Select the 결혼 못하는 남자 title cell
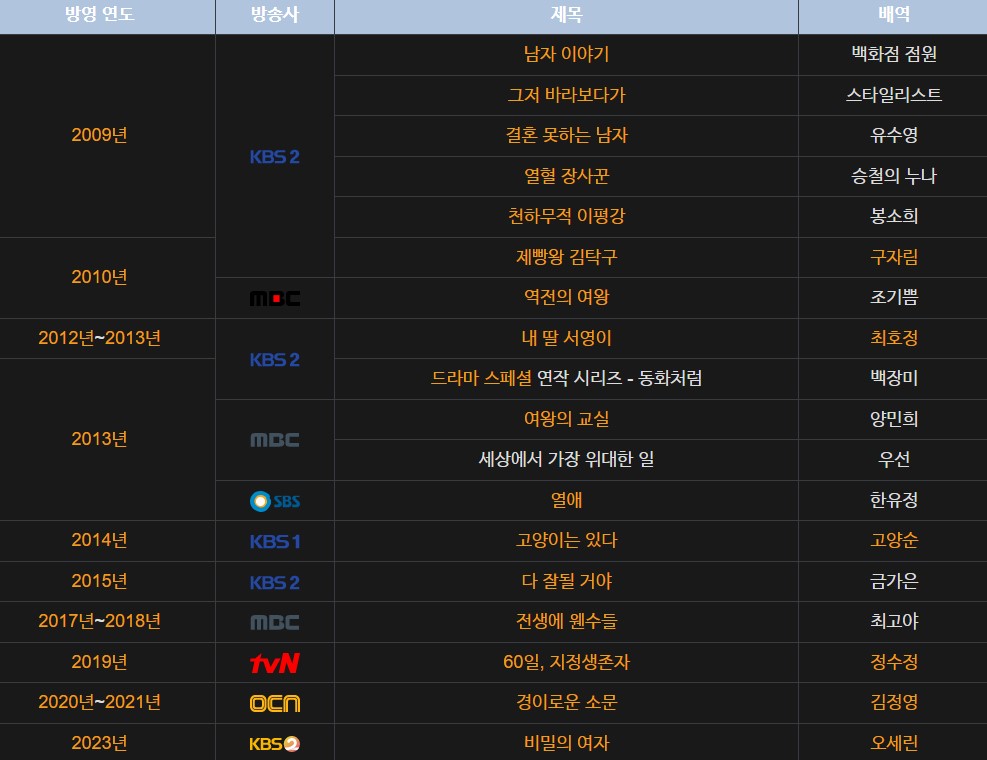 (x=565, y=136)
